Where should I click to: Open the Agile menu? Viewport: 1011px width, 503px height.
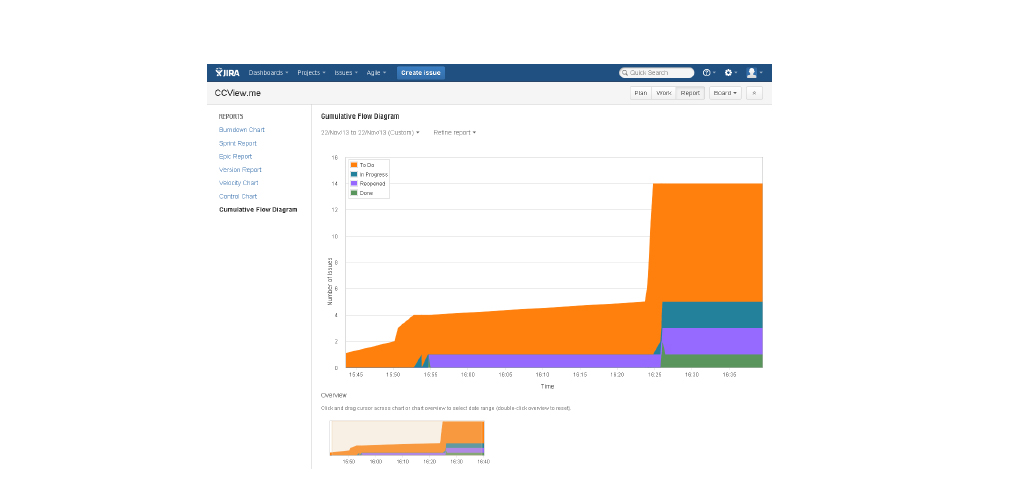click(x=376, y=73)
